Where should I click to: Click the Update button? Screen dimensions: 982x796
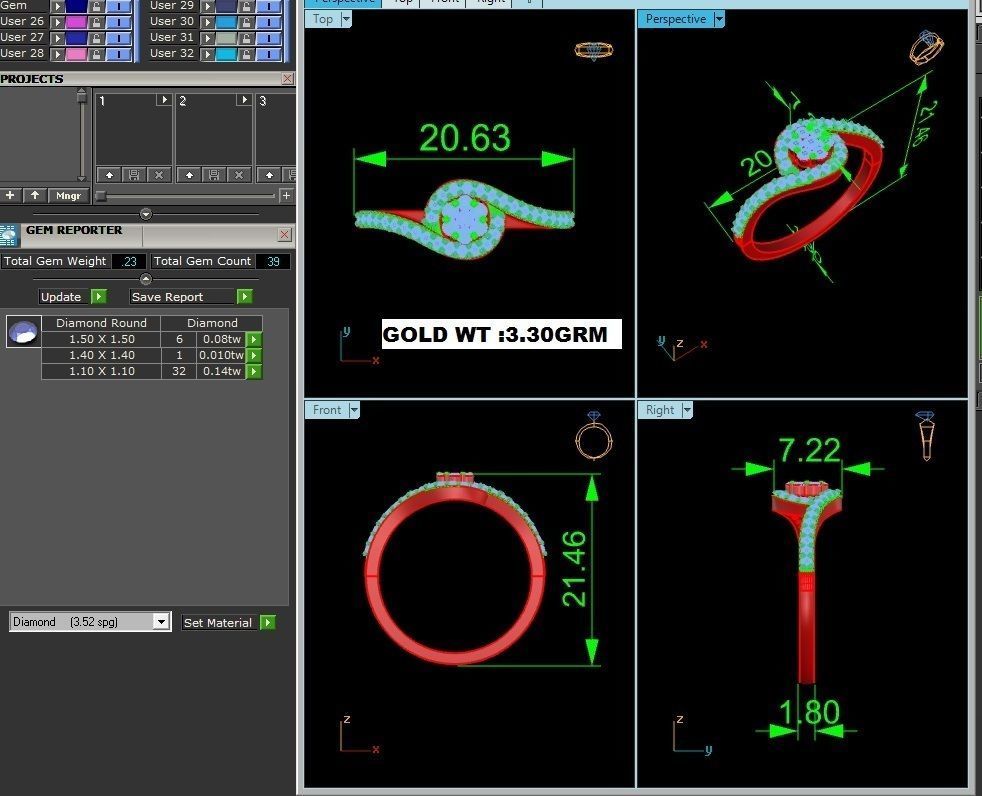click(61, 297)
